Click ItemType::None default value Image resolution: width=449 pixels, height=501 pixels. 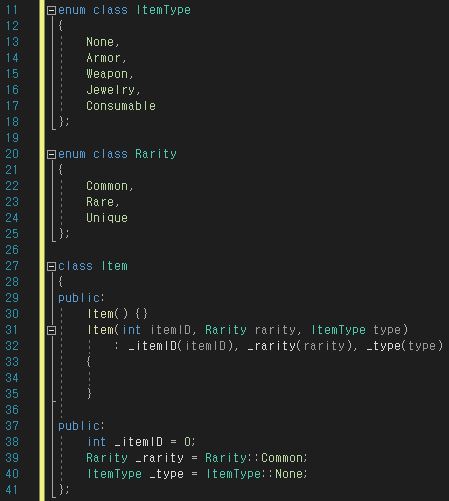pyautogui.click(x=254, y=474)
